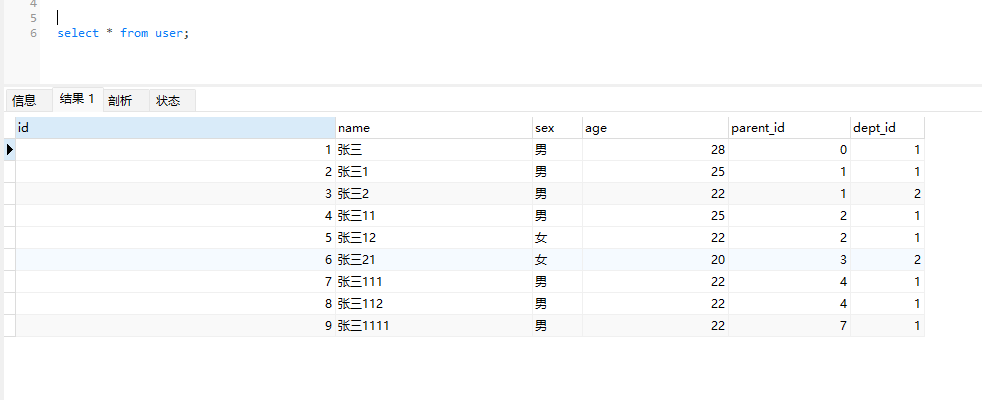Switch to the 剖析 tab
The width and height of the screenshot is (982, 400).
[125, 100]
